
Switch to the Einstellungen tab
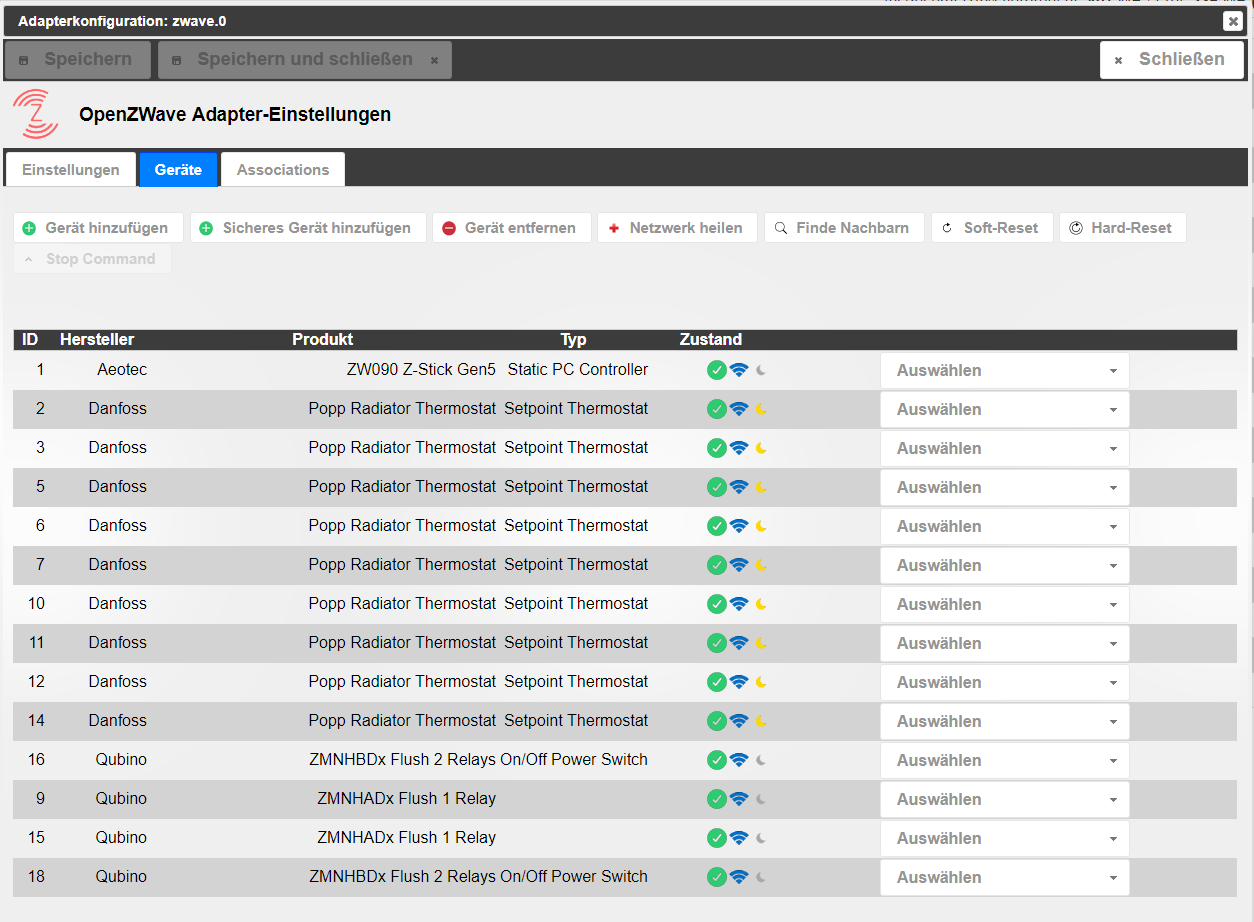coord(70,170)
